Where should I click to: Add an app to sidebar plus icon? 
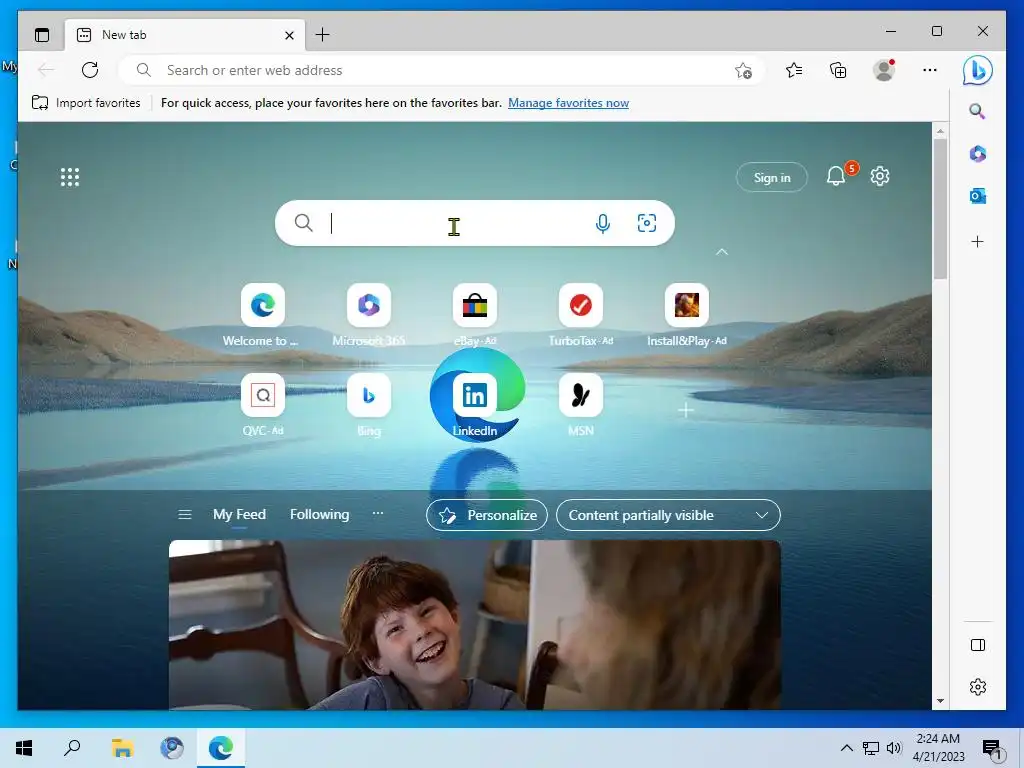[978, 242]
